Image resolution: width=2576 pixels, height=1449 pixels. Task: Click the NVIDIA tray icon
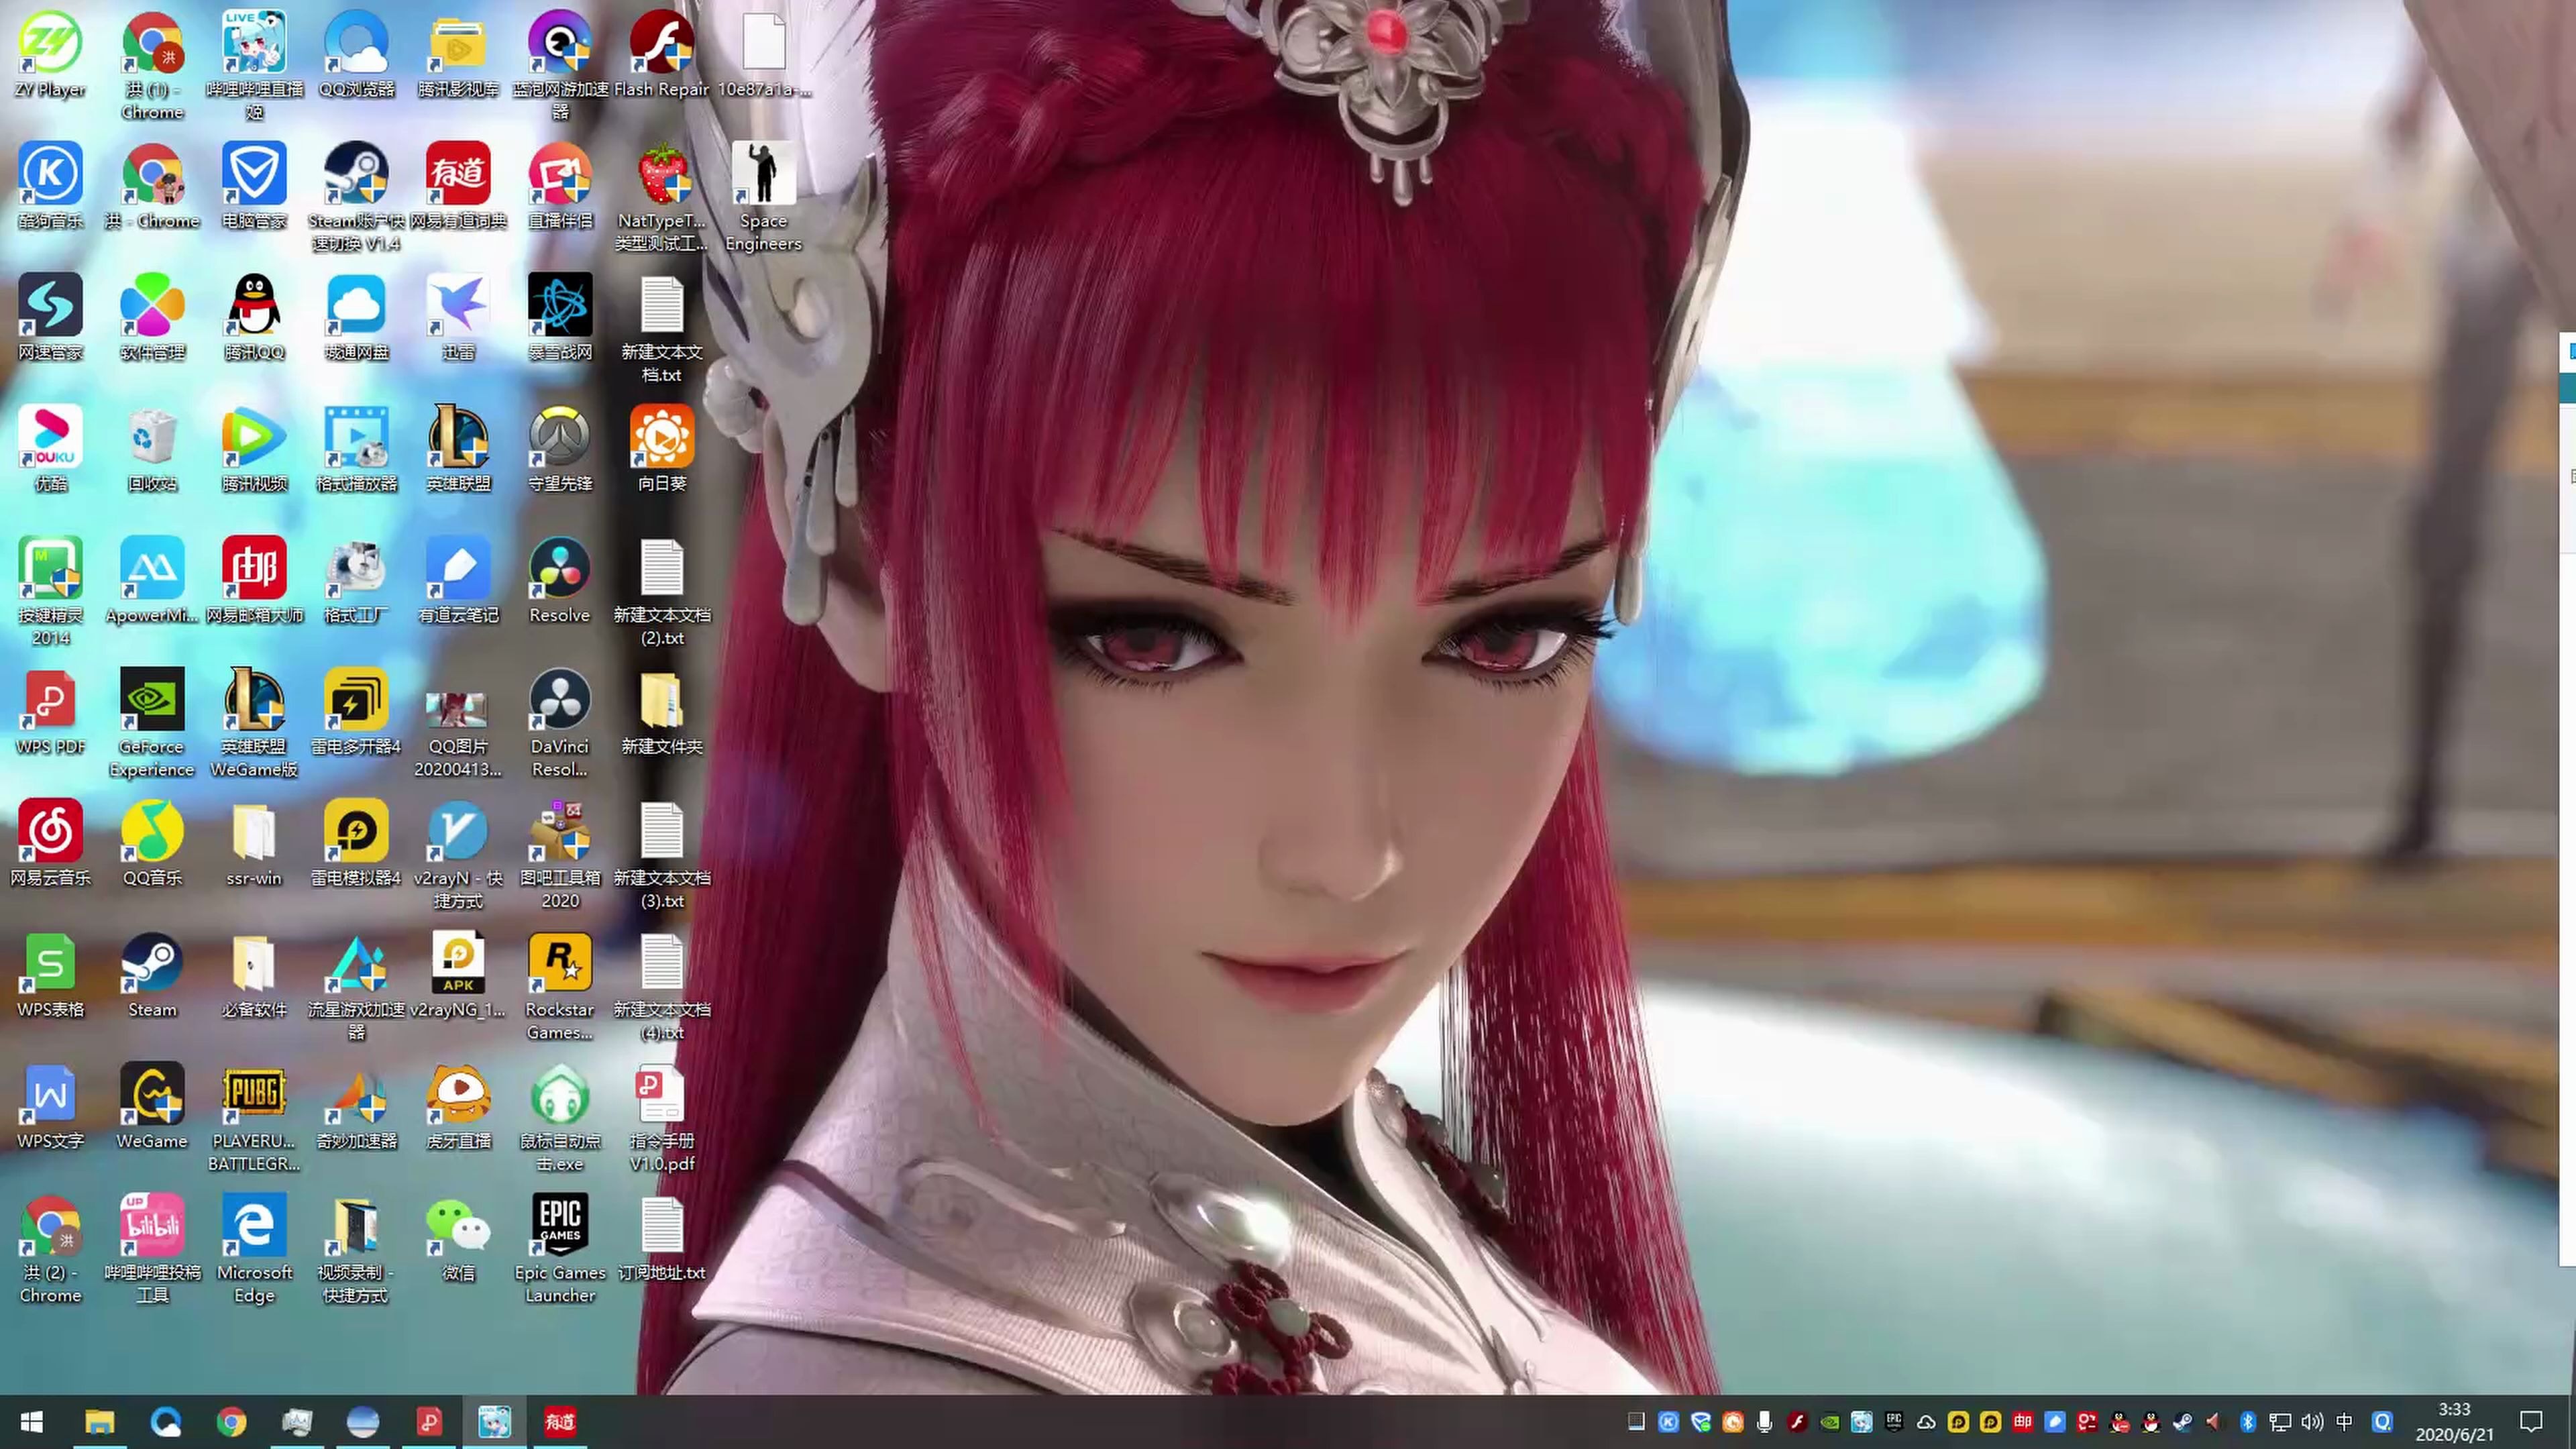click(1829, 1422)
